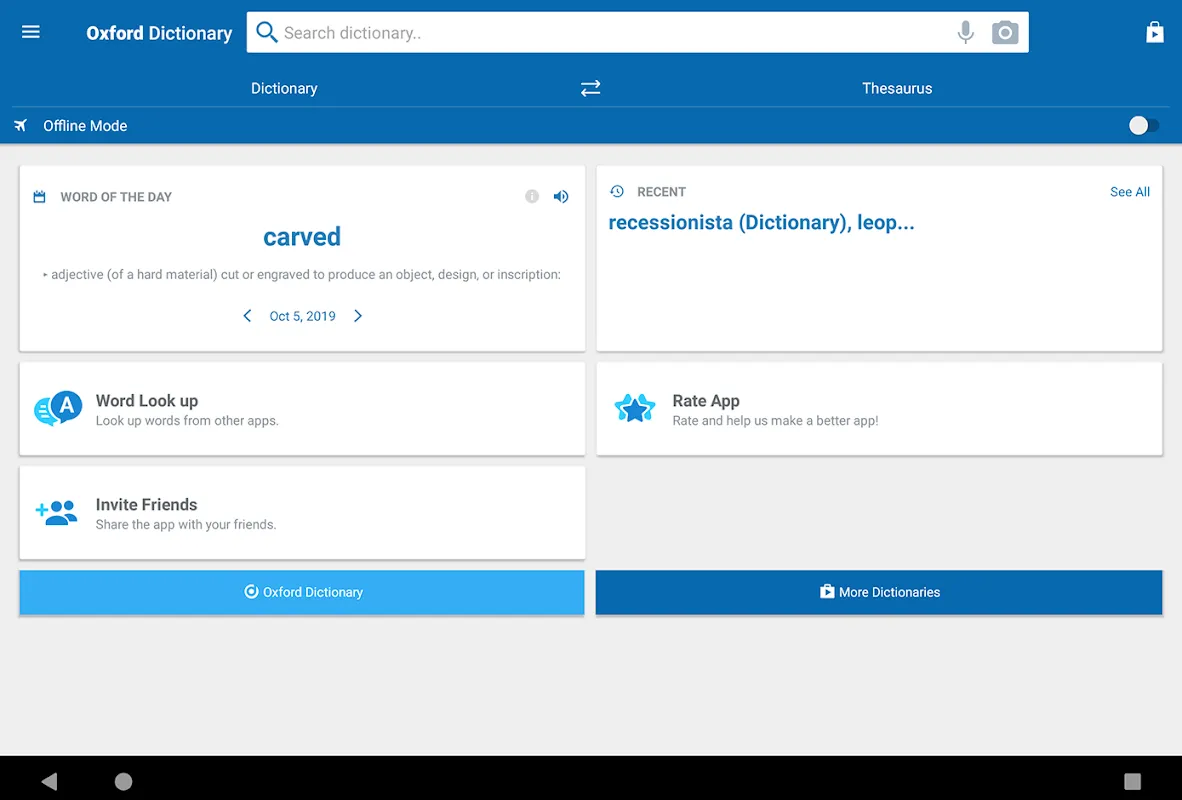This screenshot has width=1182, height=800.
Task: Show Word of the Day info icon
Action: click(532, 197)
